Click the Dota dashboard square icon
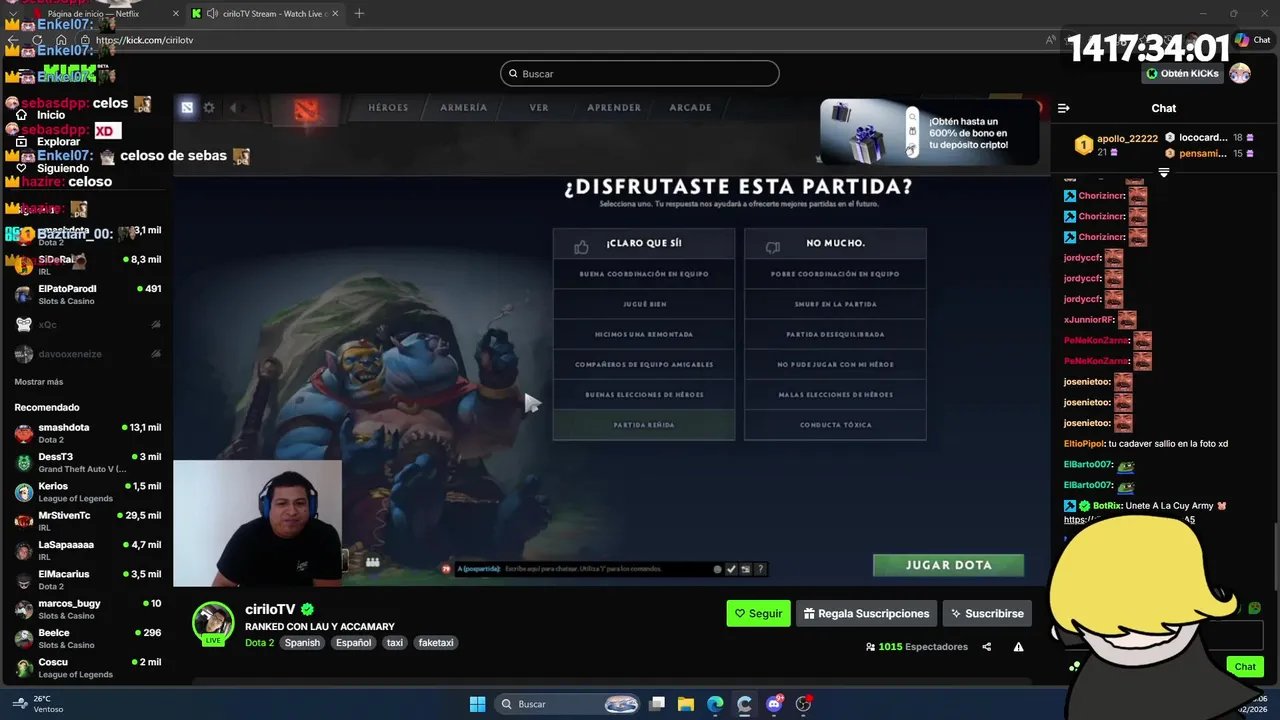Viewport: 1280px width, 720px height. coord(187,108)
